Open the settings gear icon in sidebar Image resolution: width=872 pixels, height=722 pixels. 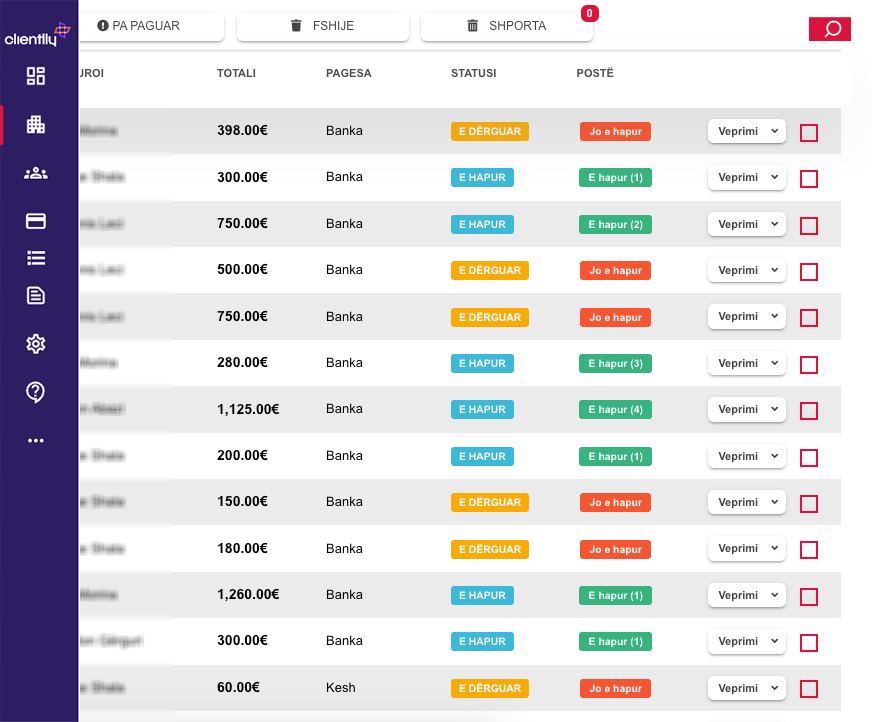[36, 344]
